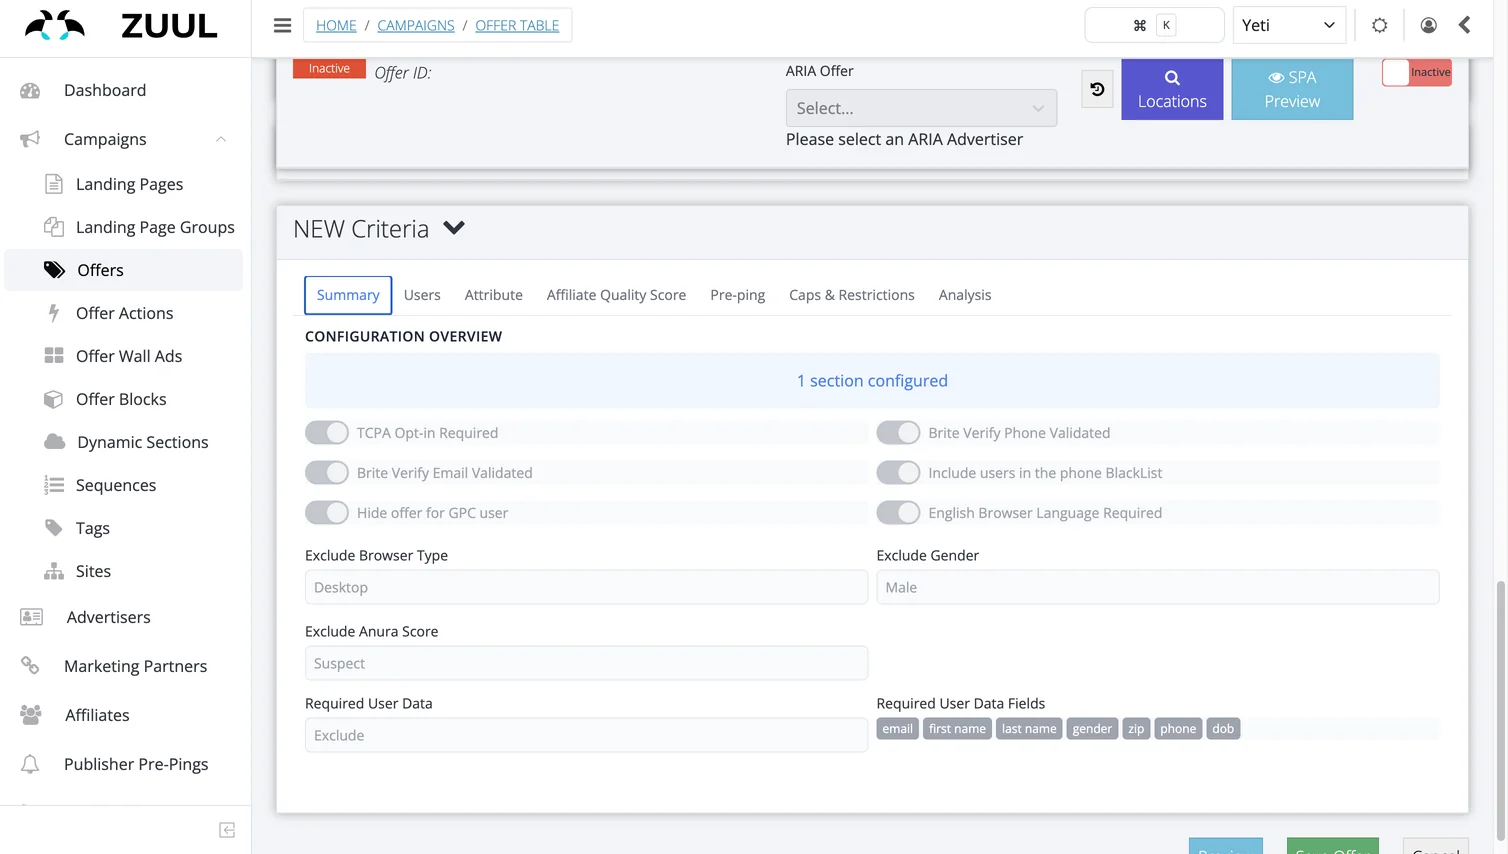Click the reset history icon beside ARIA Offer
Screen dimensions: 1508x854
1097,89
